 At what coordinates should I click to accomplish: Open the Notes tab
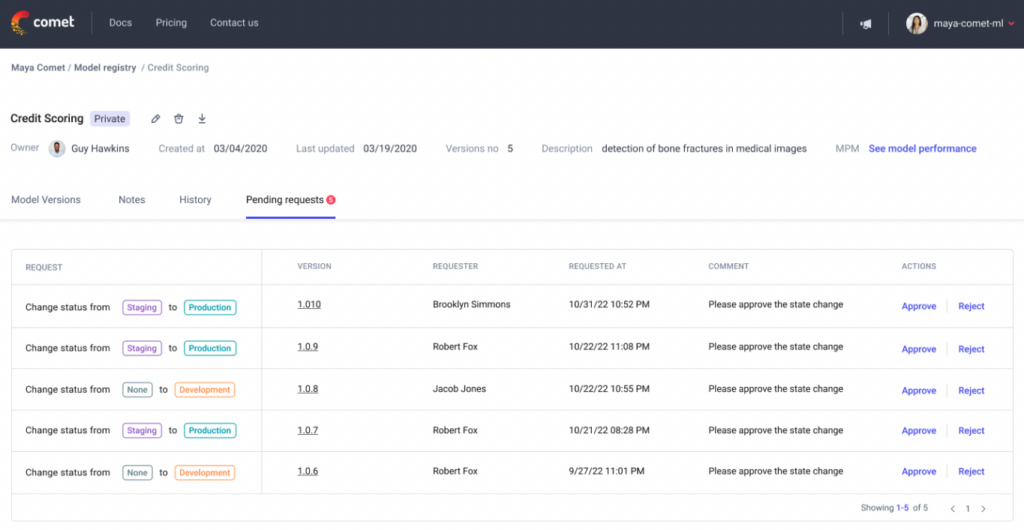(132, 200)
